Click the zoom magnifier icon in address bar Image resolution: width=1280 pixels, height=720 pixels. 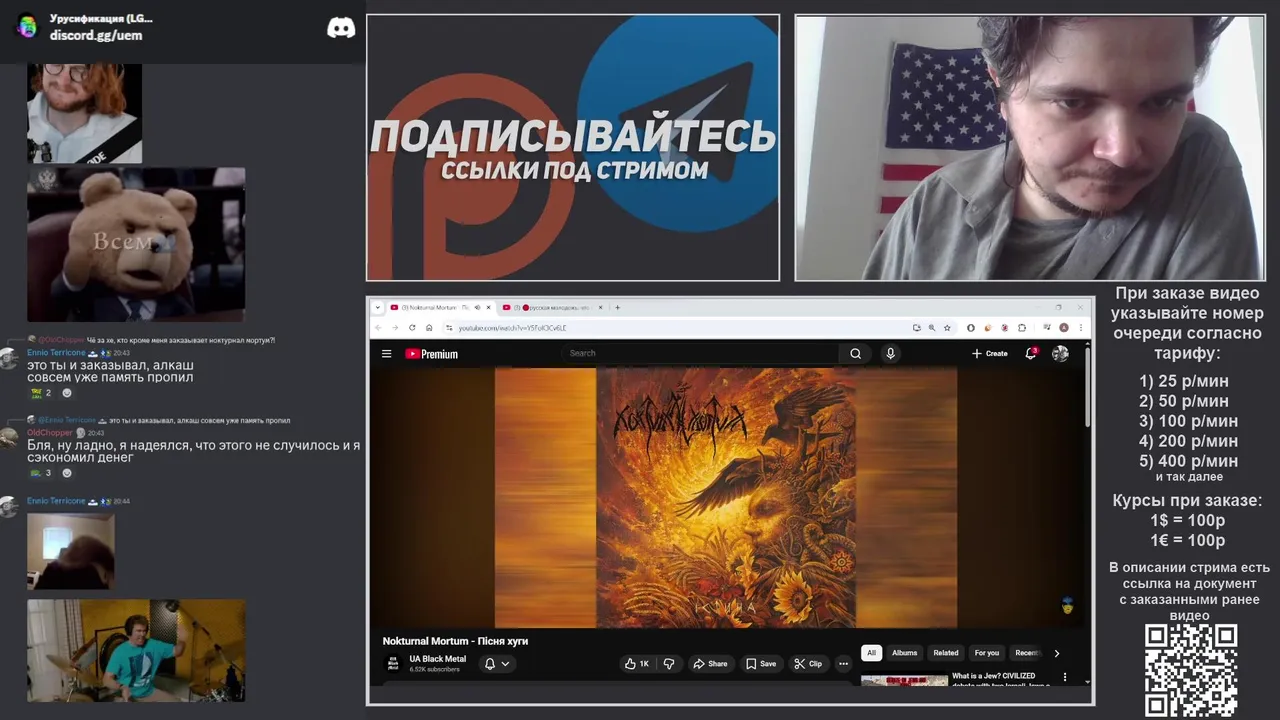(x=932, y=327)
